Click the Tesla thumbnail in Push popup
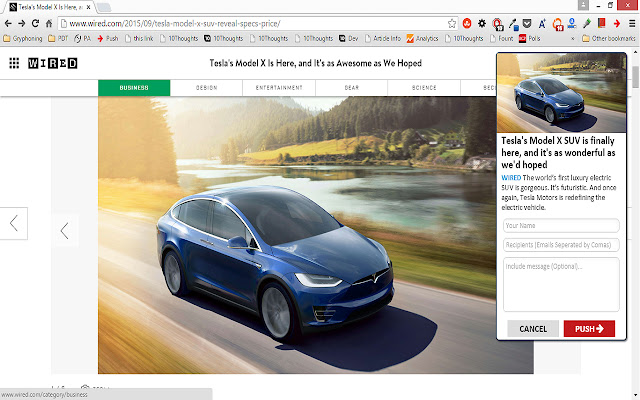This screenshot has width=640, height=400. pyautogui.click(x=561, y=93)
